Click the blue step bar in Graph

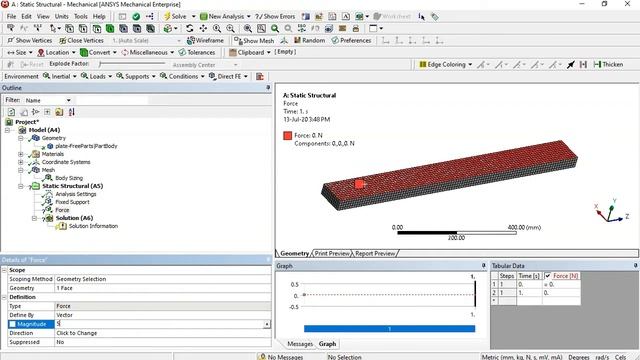click(389, 329)
